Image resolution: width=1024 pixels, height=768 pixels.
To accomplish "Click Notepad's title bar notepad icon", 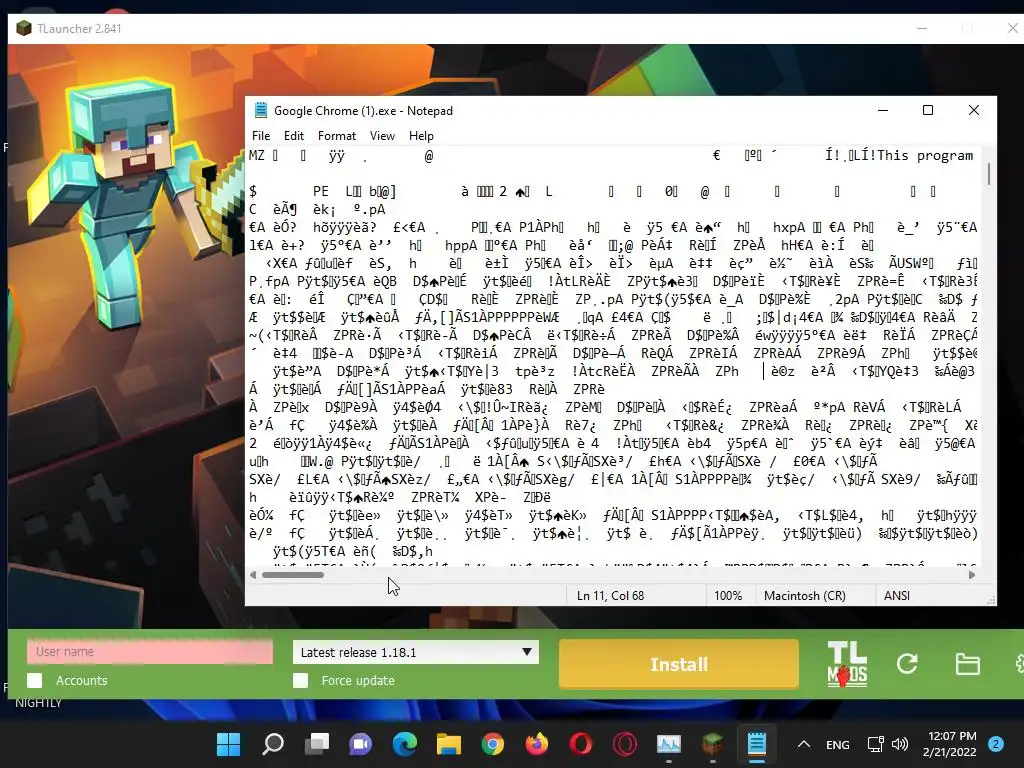I will [261, 110].
